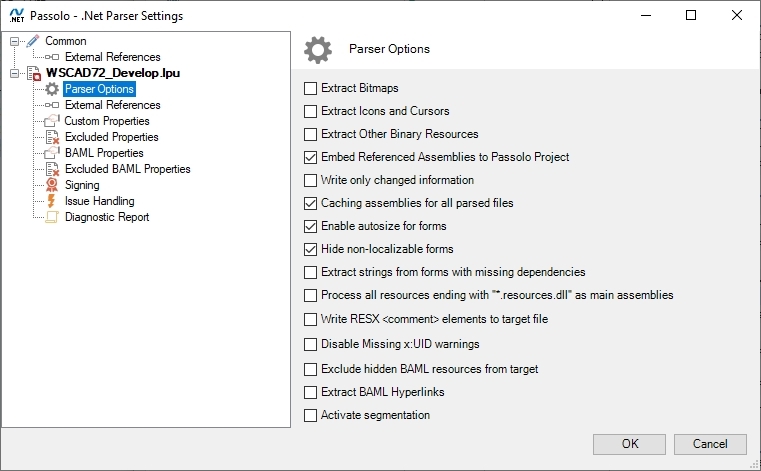
Task: Collapse the Common tree node
Action: point(15,41)
